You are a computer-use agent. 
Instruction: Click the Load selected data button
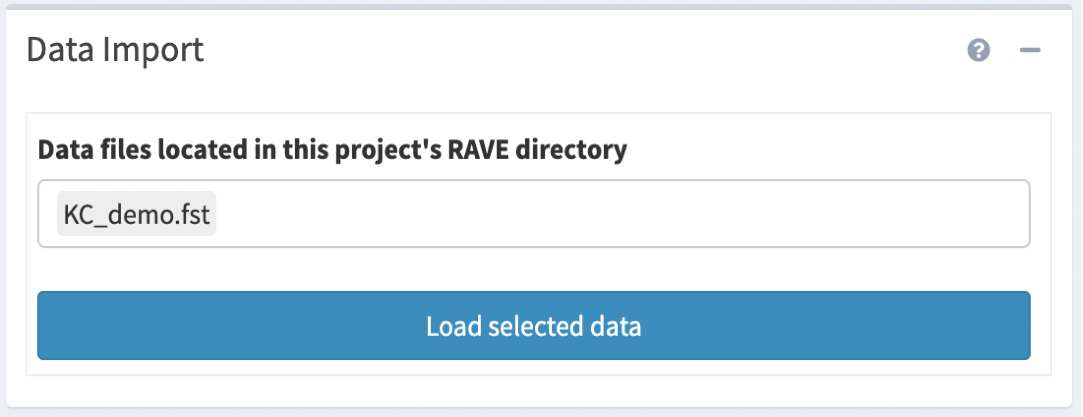click(x=533, y=326)
